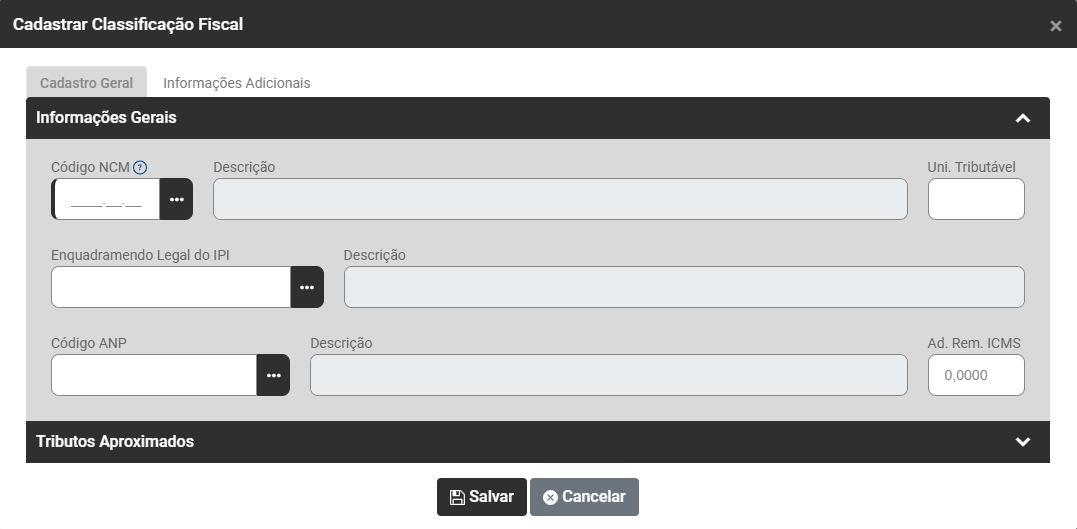Click the Uni. Tributável input field
This screenshot has width=1077, height=529.
tap(975, 199)
